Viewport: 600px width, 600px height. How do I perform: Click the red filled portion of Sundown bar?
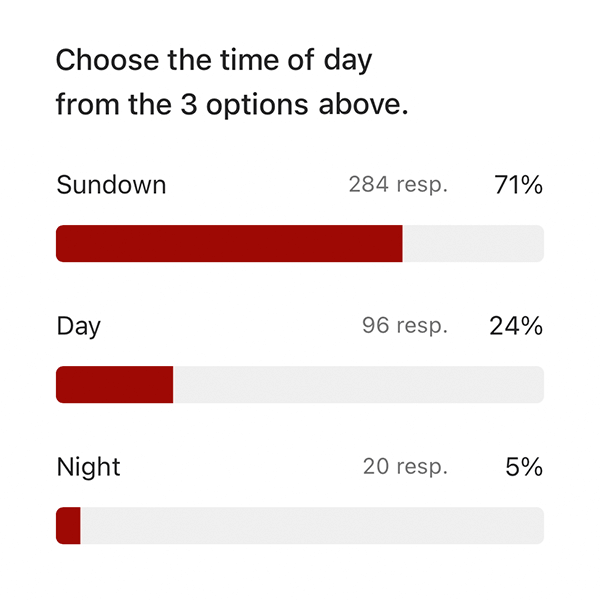(x=229, y=244)
